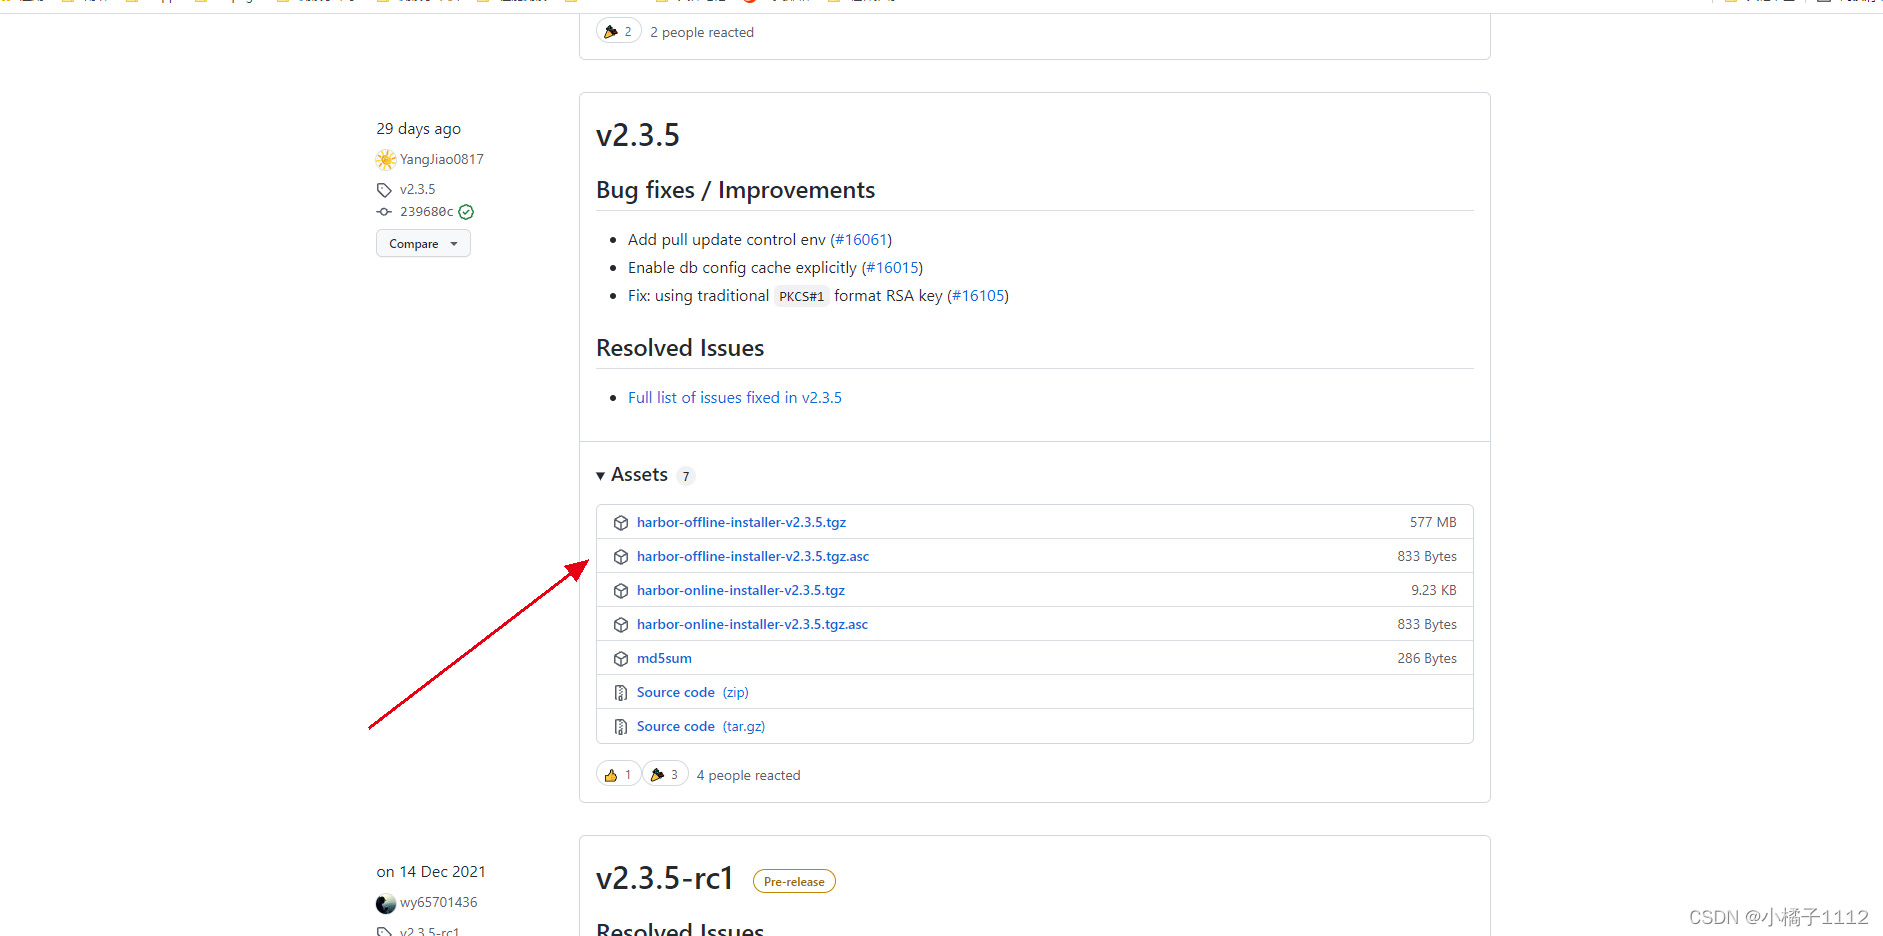Click the PKCS#1 code label

coord(802,297)
